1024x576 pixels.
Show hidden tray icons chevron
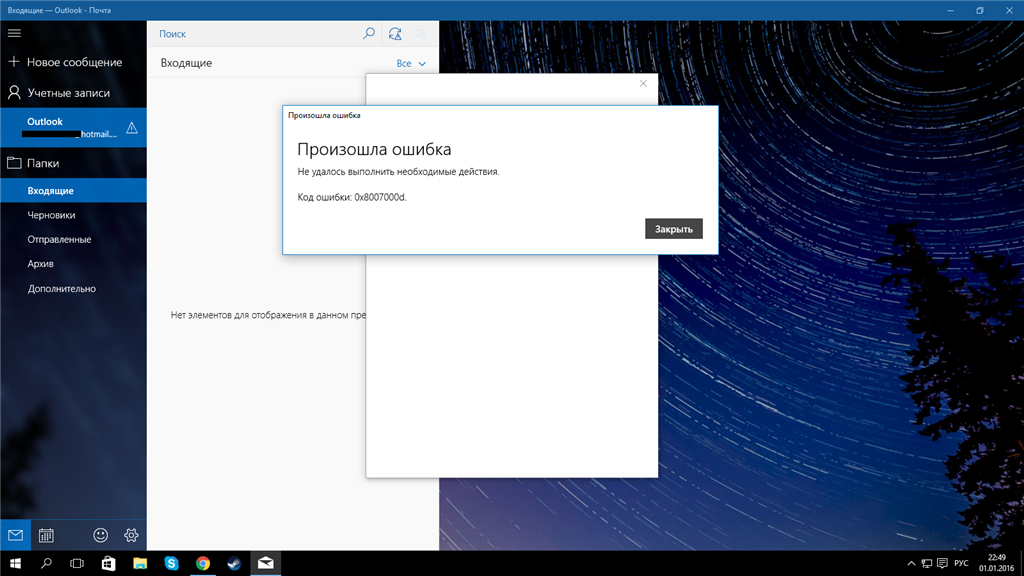pos(911,563)
